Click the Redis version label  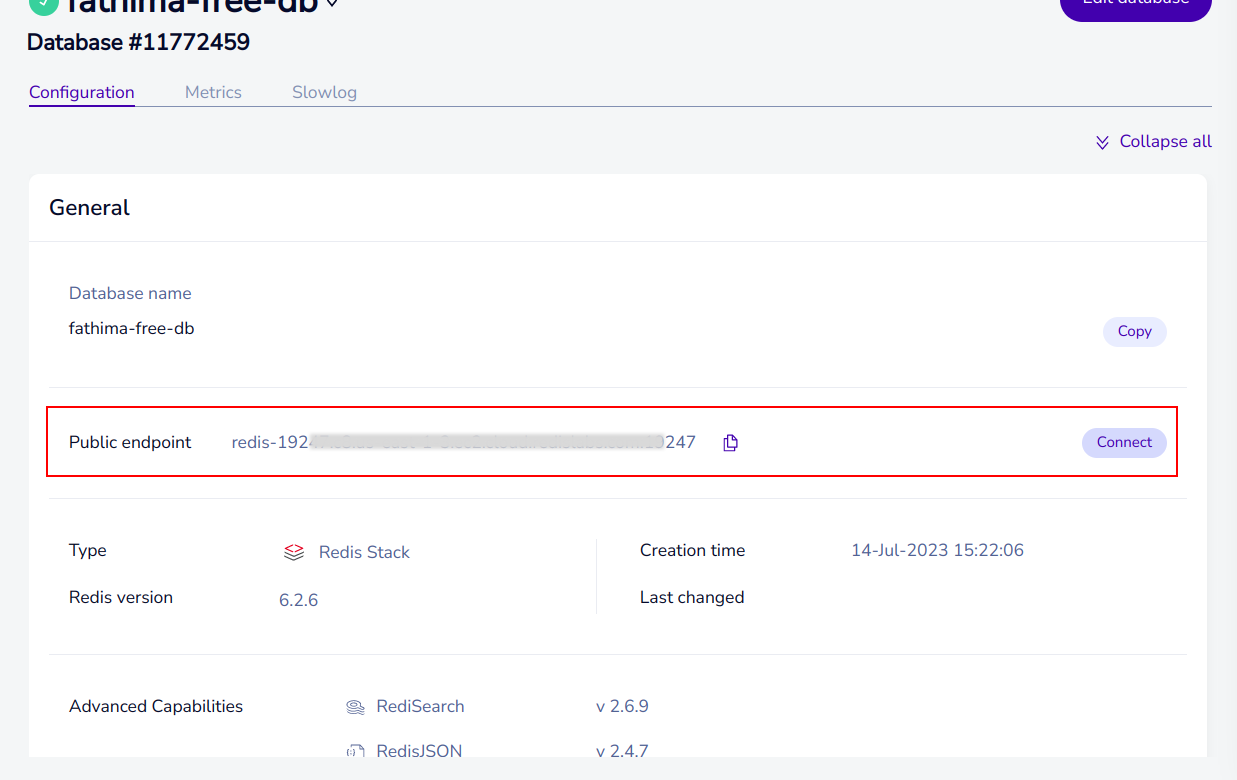tap(121, 597)
